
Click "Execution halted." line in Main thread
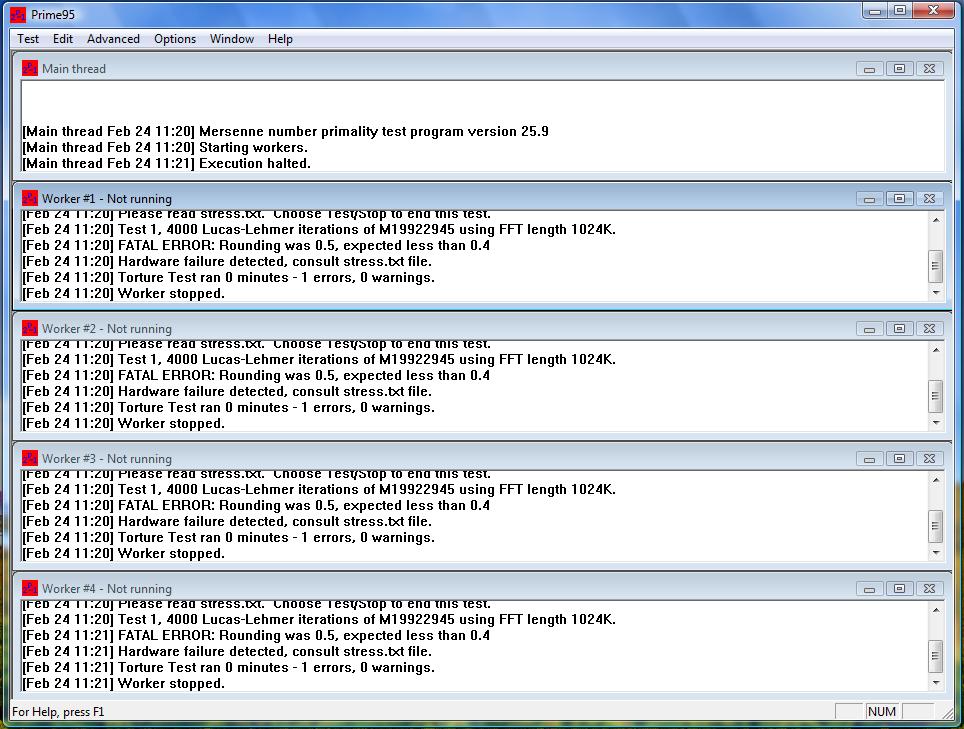[x=167, y=164]
